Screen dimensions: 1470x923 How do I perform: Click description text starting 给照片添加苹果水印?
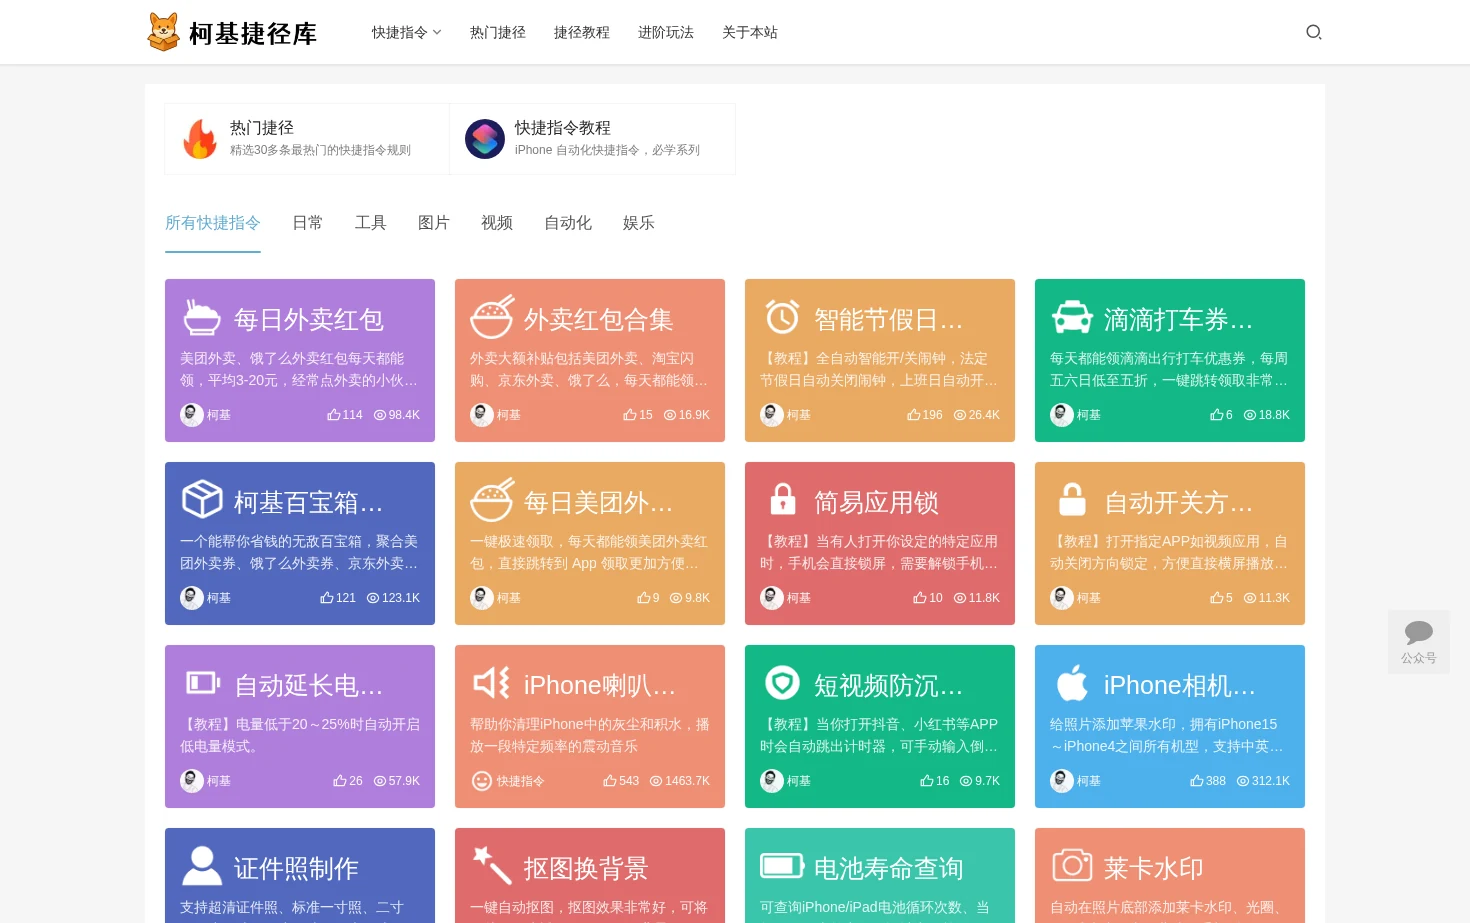coord(1166,735)
